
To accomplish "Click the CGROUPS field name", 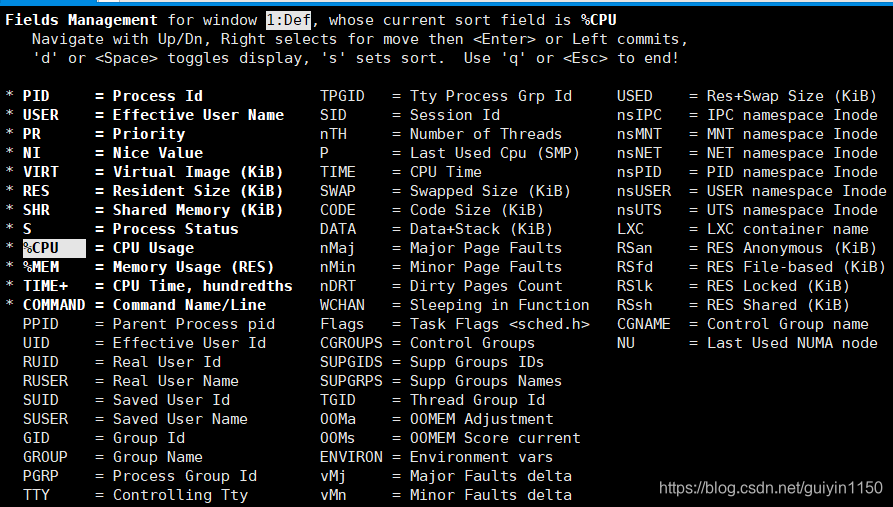I will (351, 343).
